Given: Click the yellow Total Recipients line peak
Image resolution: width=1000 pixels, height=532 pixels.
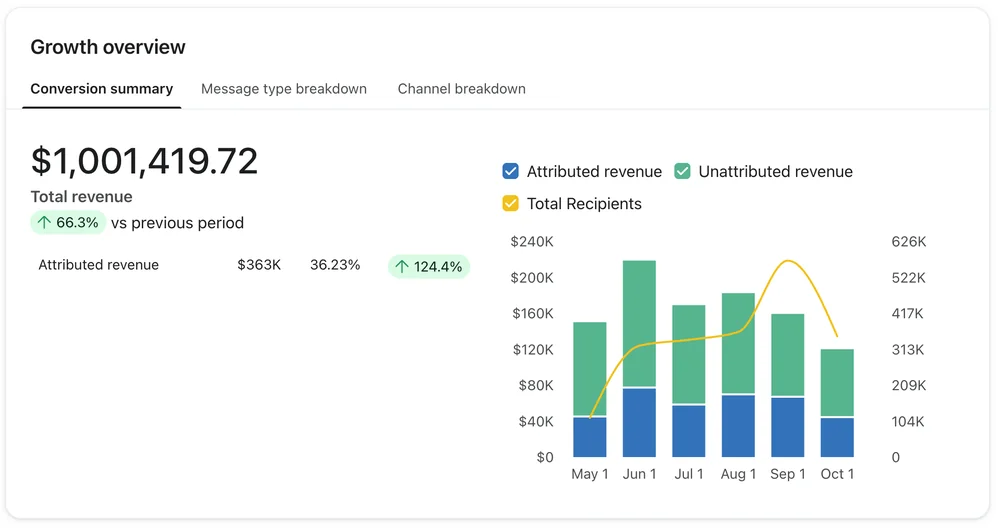Looking at the screenshot, I should coord(788,261).
